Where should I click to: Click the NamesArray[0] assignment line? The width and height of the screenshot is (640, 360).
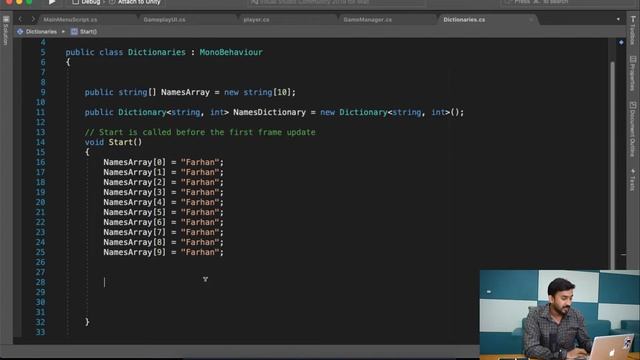tap(163, 162)
